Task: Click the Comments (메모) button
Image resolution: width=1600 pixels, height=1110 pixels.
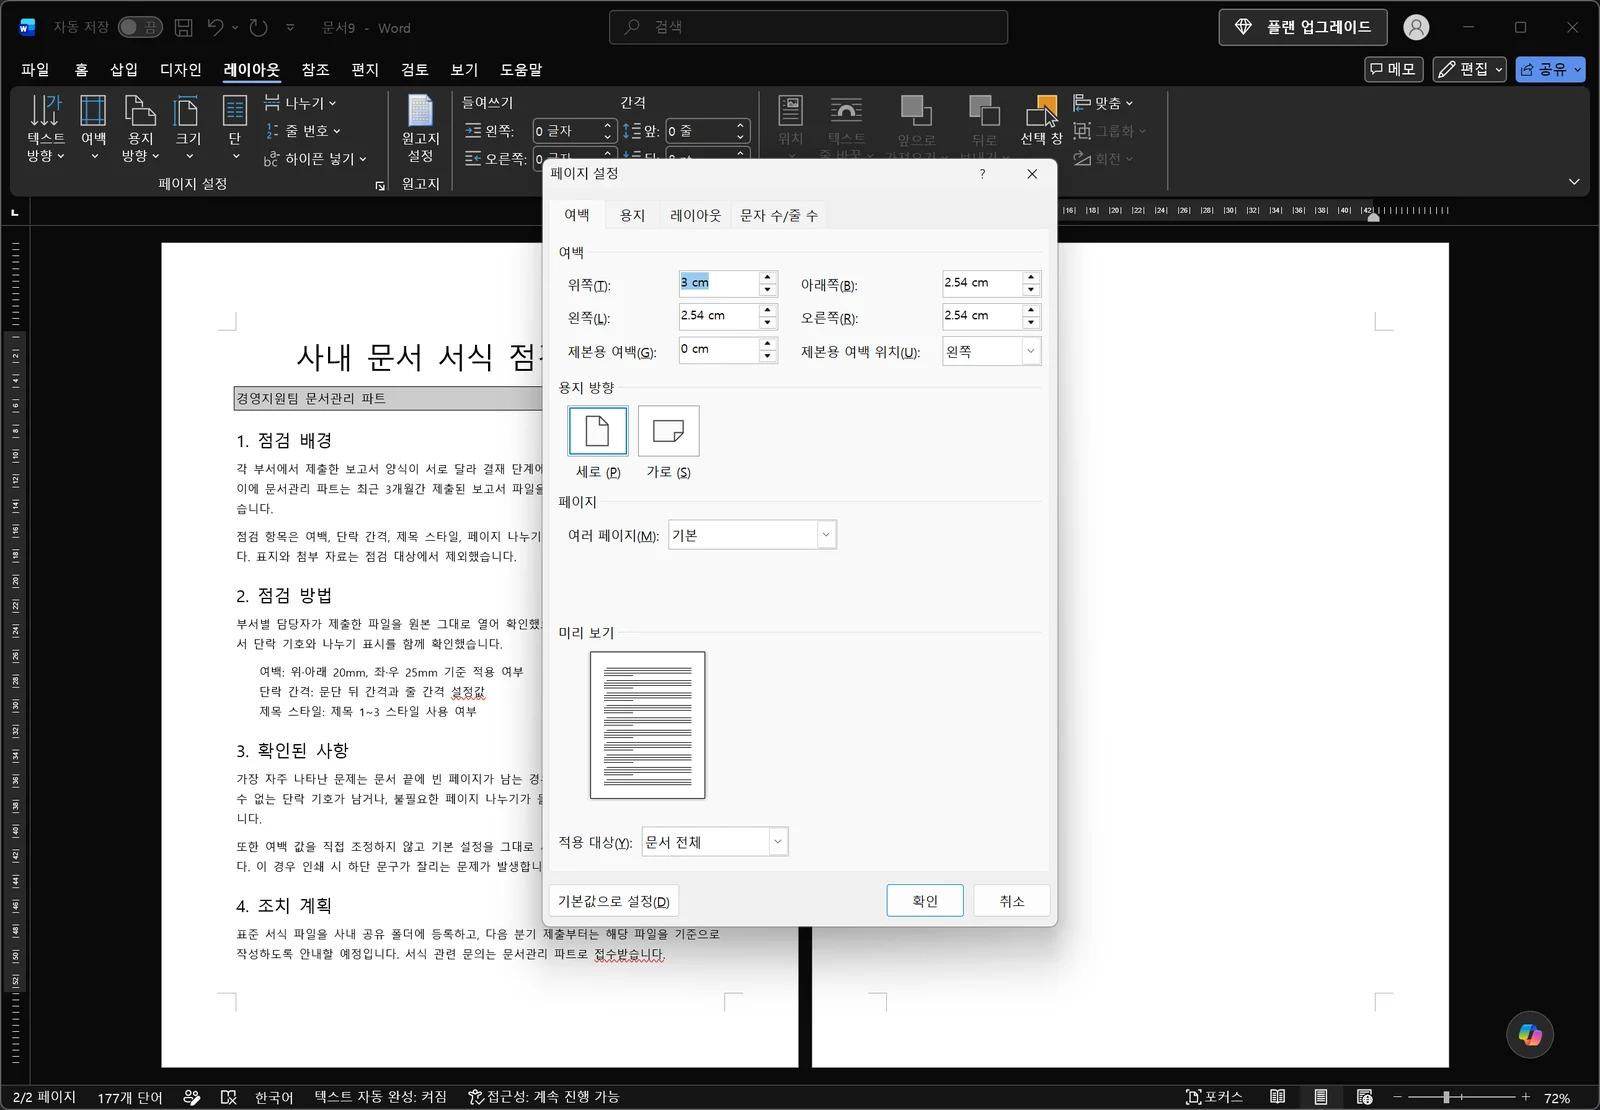Action: pyautogui.click(x=1393, y=69)
